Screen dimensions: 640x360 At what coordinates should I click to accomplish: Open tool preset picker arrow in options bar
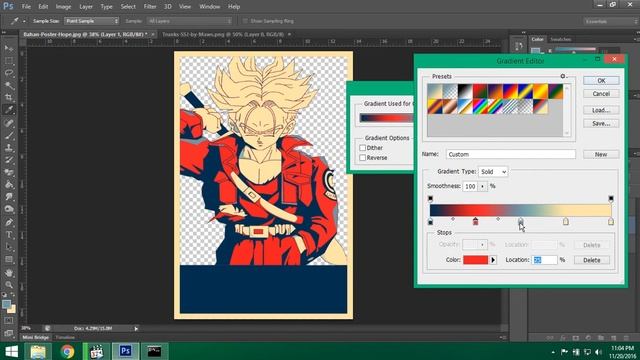[24, 21]
